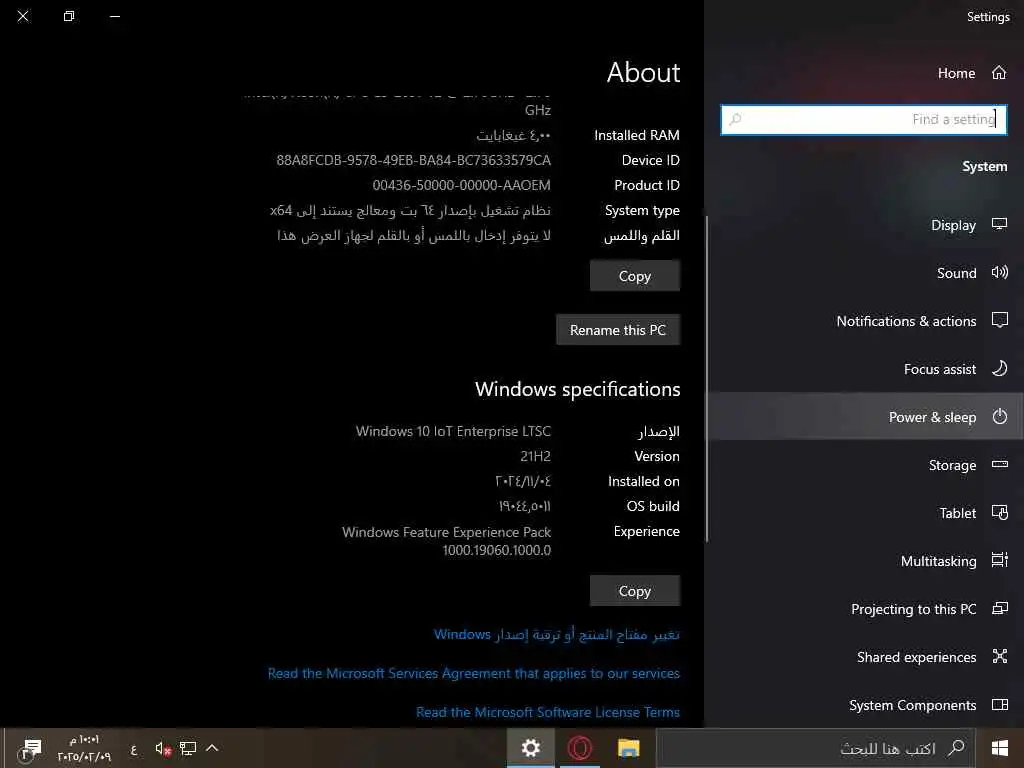Open the Action Center notification icon
The image size is (1024, 768).
[x=31, y=748]
